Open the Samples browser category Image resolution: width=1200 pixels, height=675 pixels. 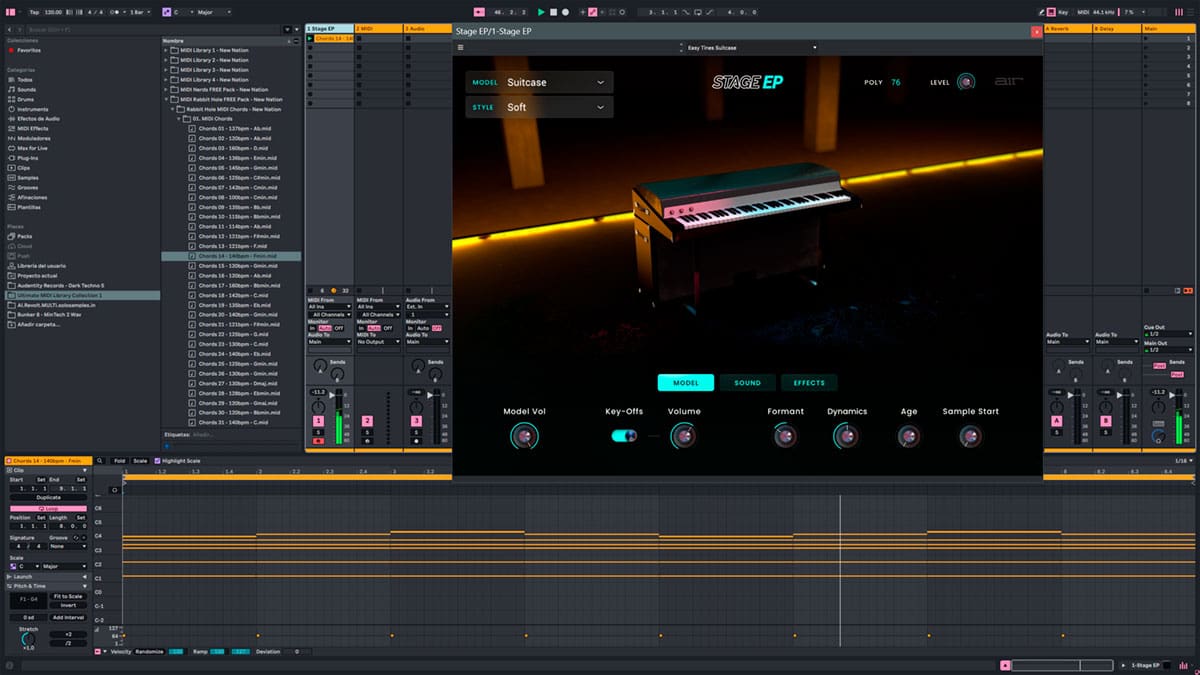[27, 177]
